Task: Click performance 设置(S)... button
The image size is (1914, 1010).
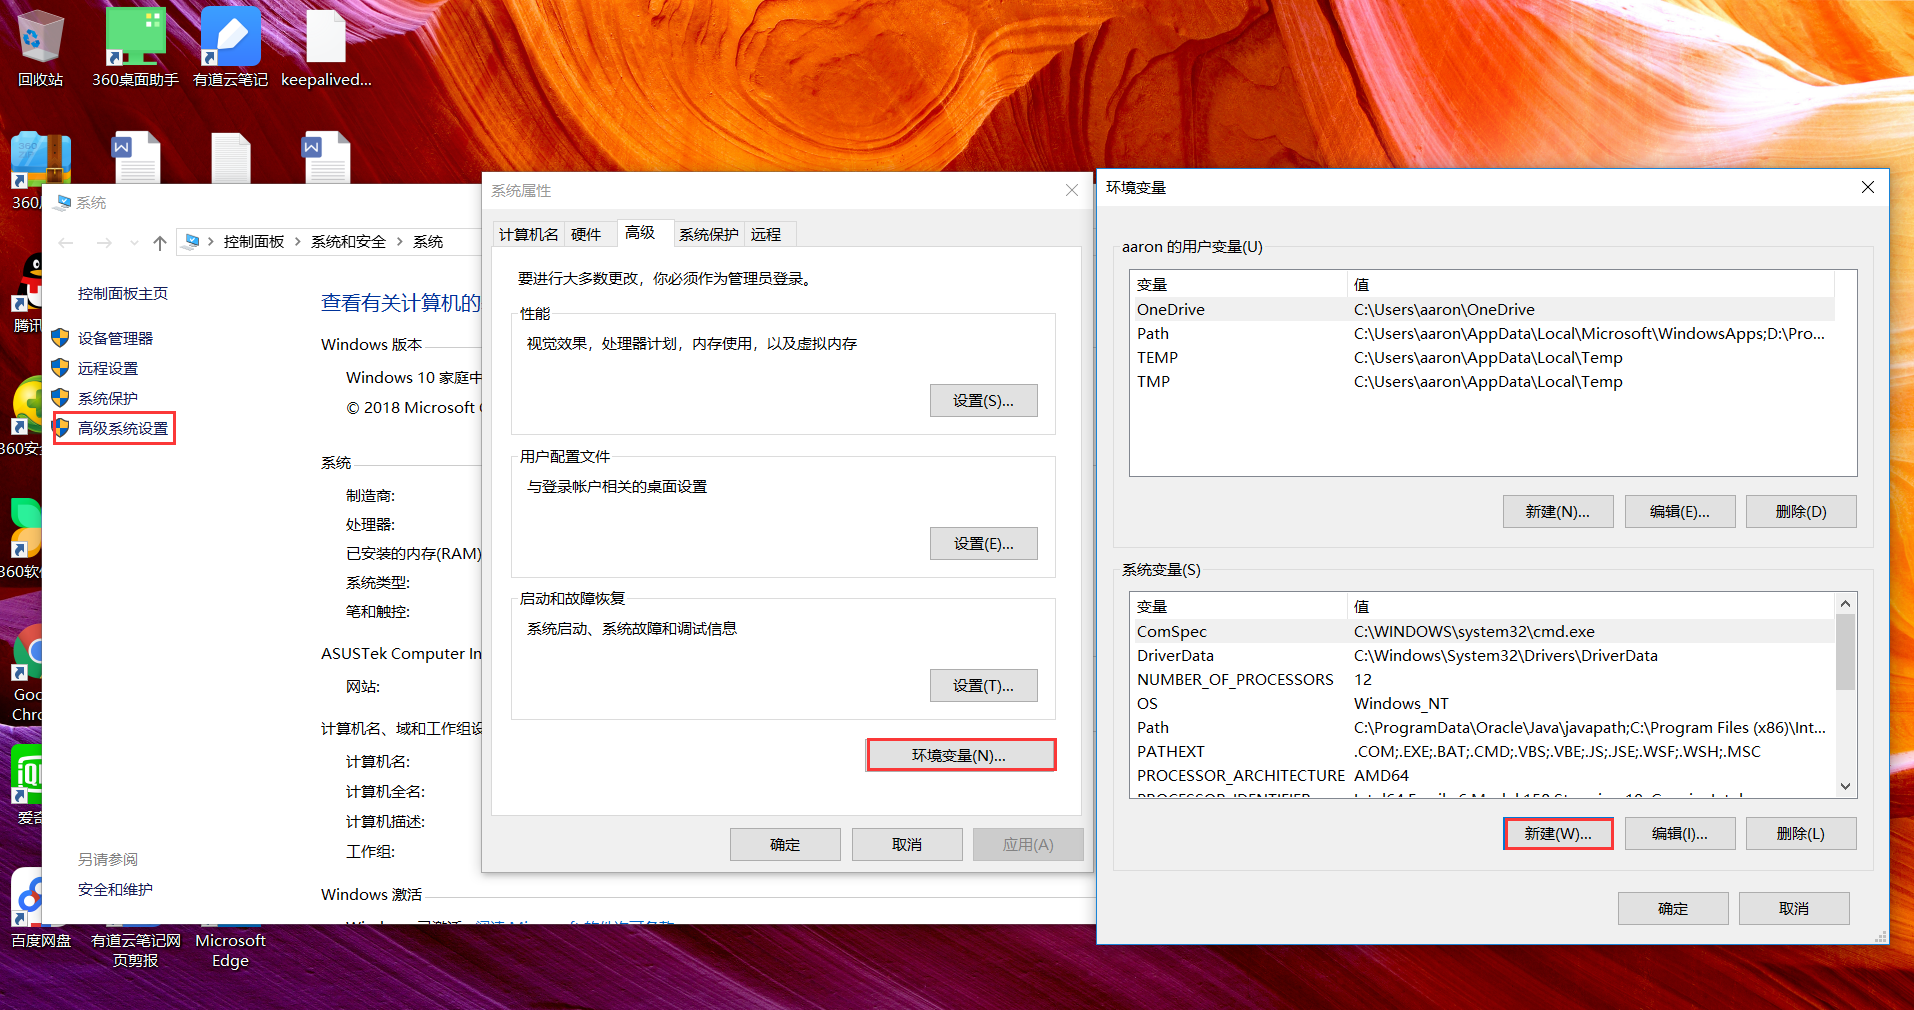Action: click(983, 400)
